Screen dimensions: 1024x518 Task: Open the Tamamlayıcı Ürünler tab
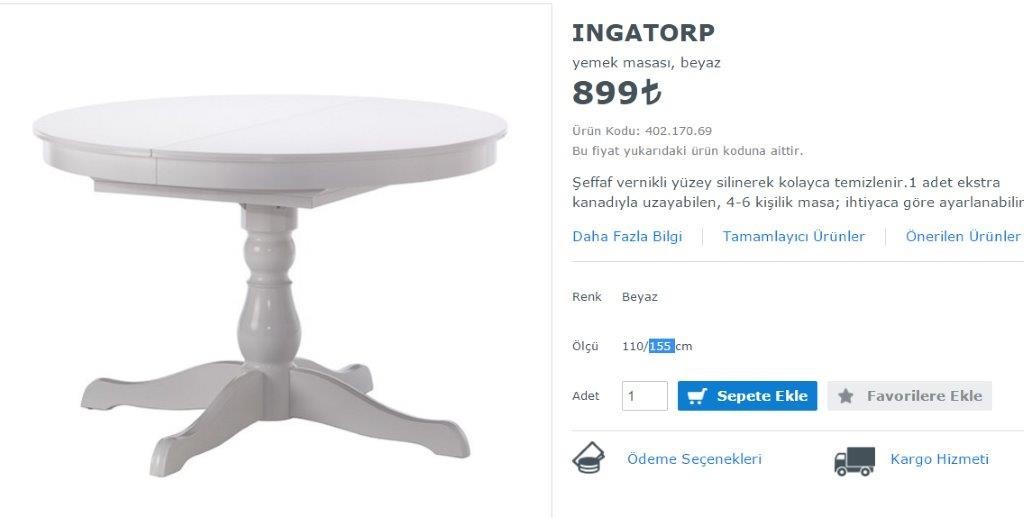(x=793, y=236)
